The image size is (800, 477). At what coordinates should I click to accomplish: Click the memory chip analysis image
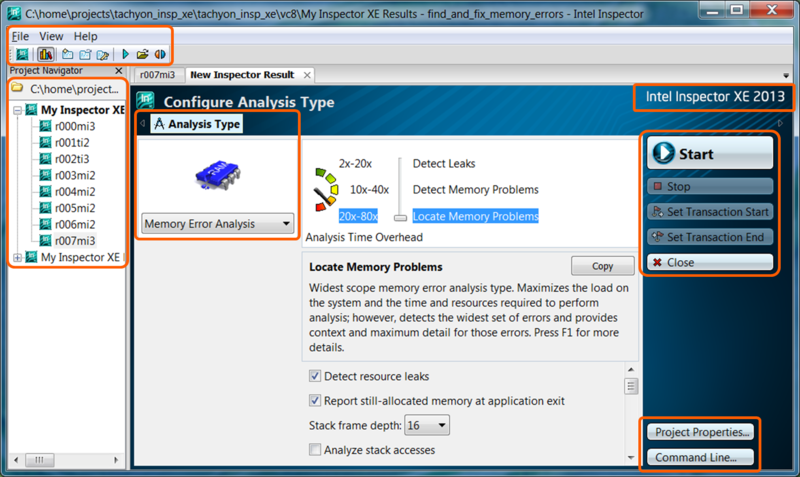pyautogui.click(x=218, y=175)
